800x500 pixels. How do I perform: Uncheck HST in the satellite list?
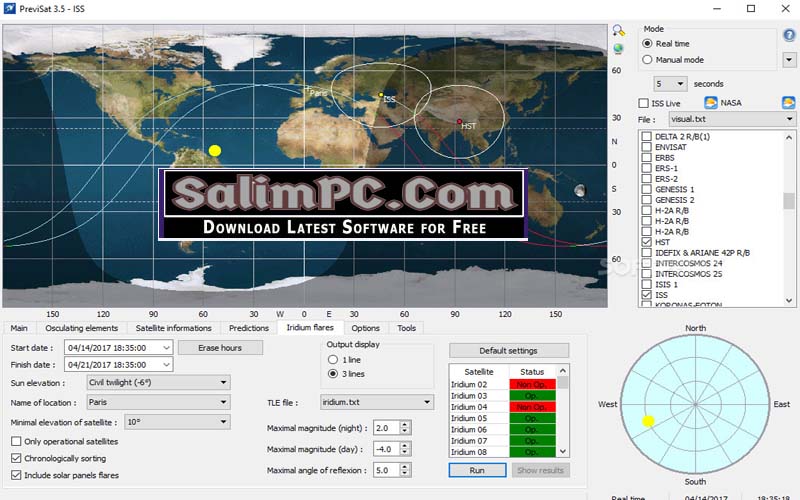click(x=646, y=242)
